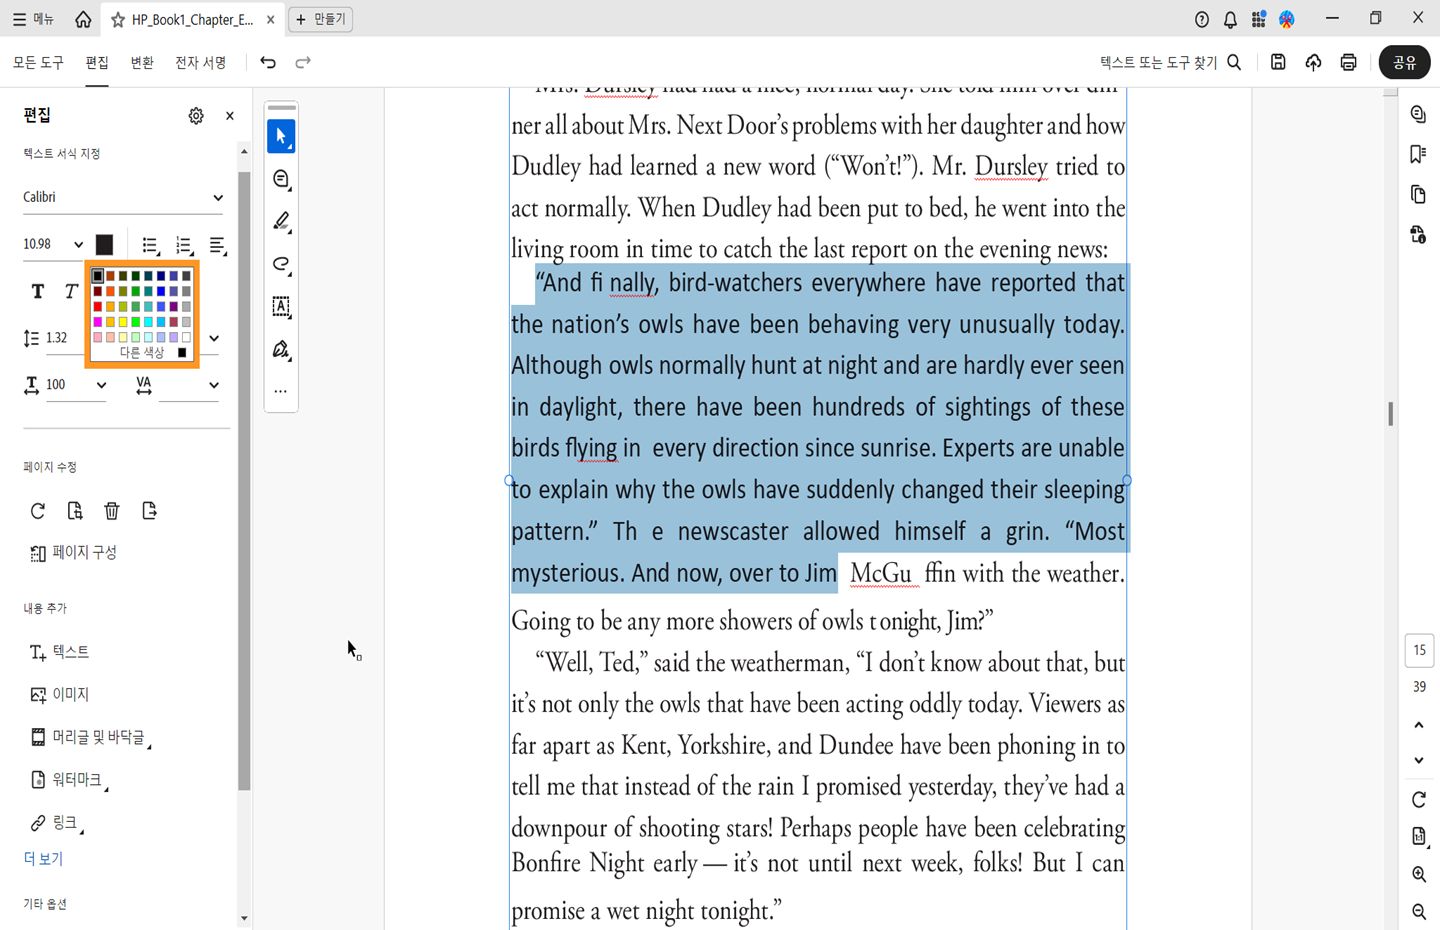Open the comment tool in quick toolbar
Screen dimensions: 1440x930
pyautogui.click(x=281, y=179)
